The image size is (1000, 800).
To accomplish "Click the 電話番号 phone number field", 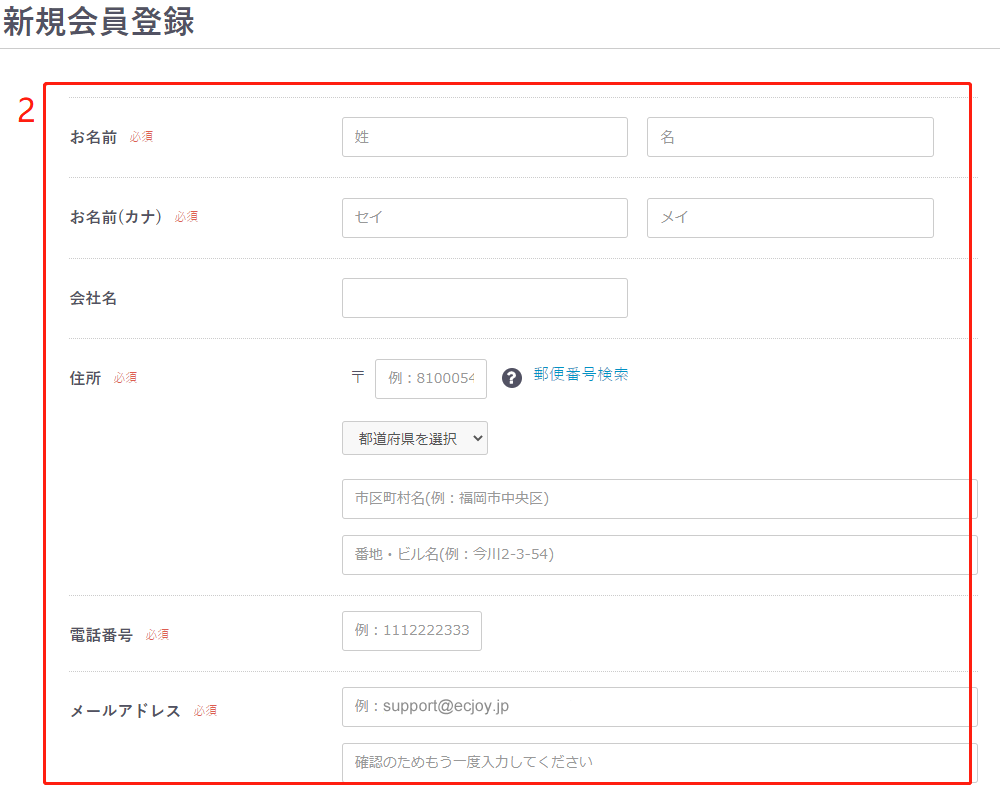I will pyautogui.click(x=411, y=631).
